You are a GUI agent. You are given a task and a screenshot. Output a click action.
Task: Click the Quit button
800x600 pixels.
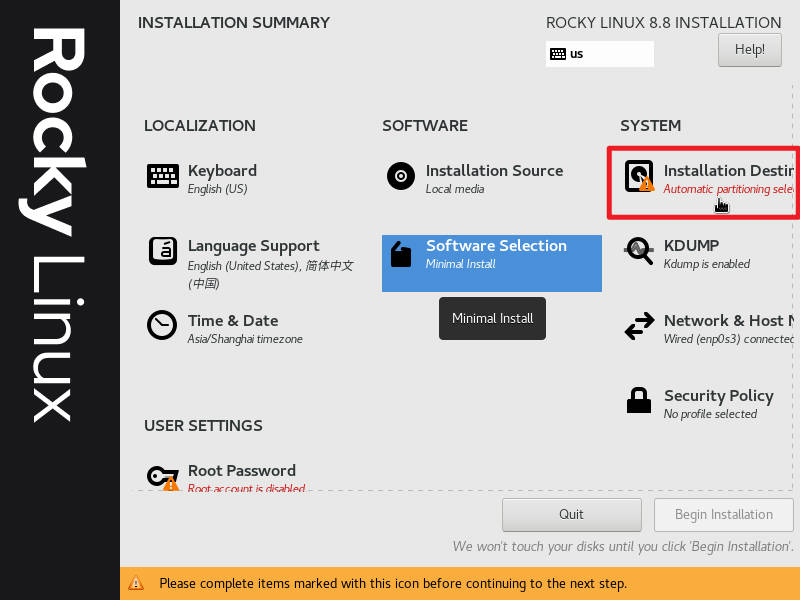[x=571, y=514]
